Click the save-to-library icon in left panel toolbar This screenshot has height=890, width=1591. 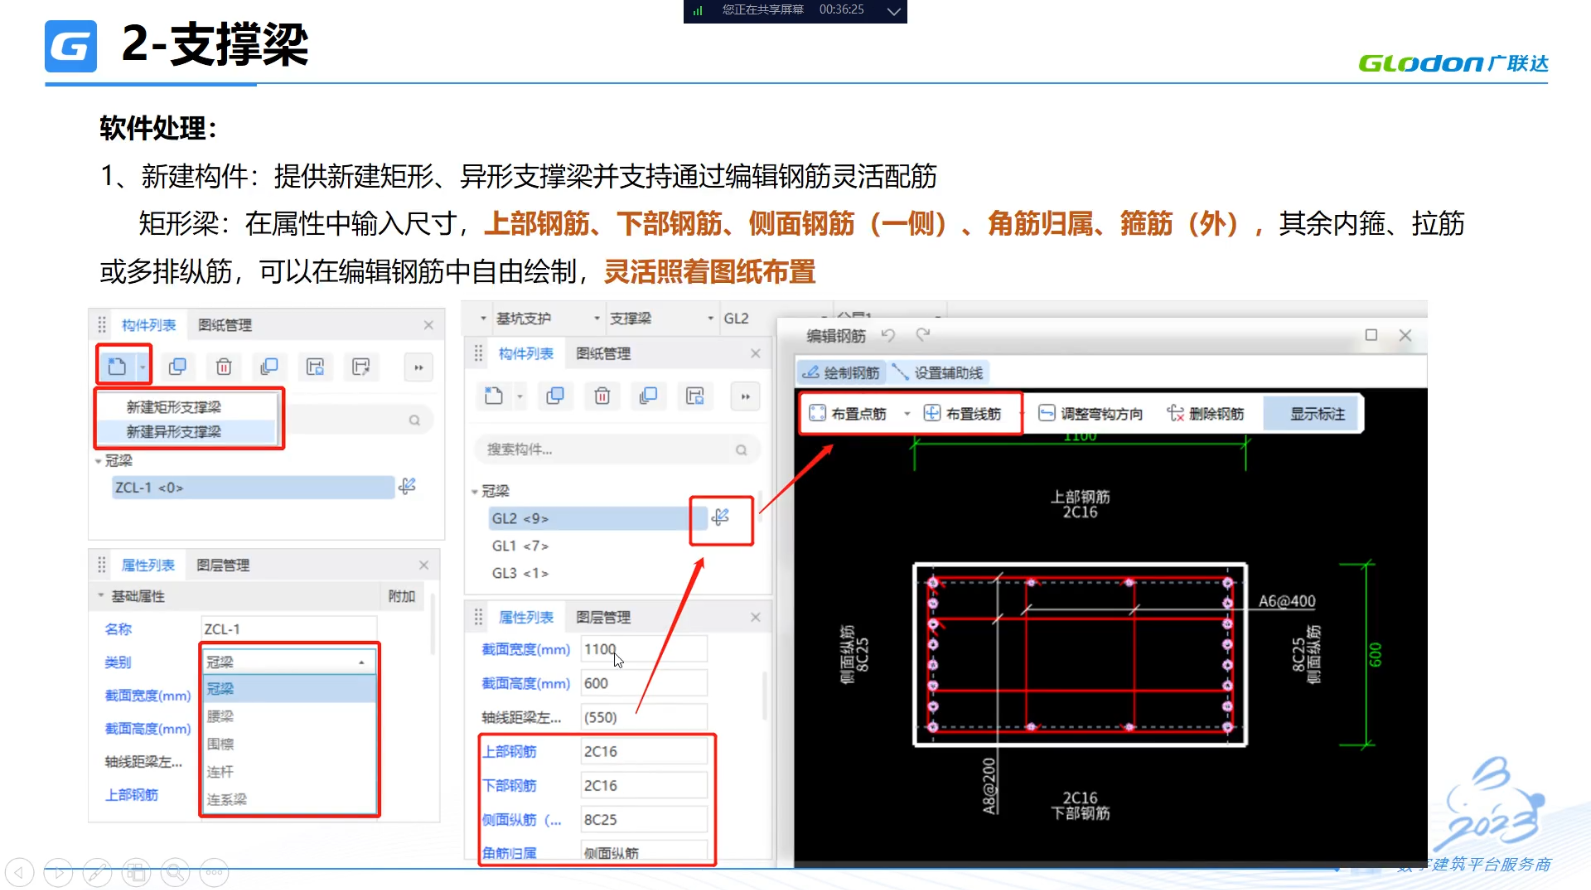pos(315,367)
